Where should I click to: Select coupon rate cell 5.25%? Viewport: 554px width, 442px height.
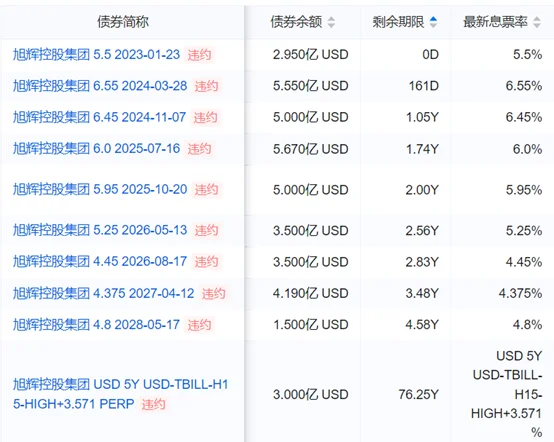(x=524, y=230)
